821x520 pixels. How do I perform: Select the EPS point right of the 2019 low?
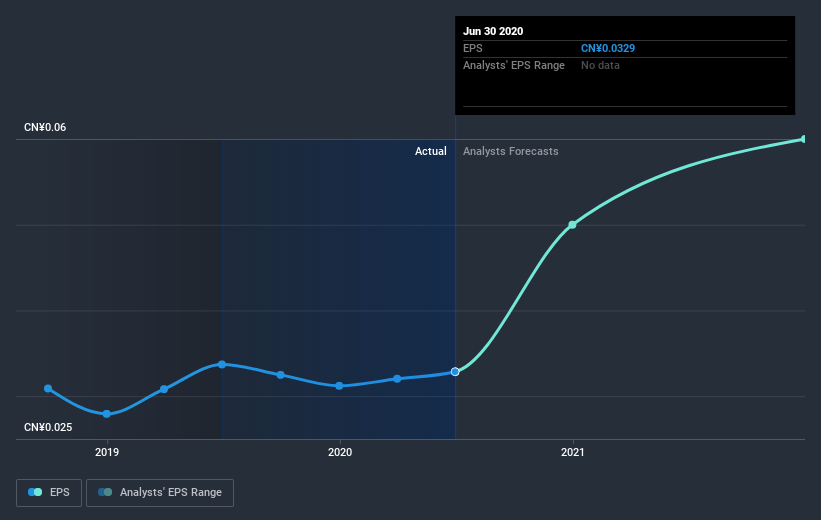click(x=164, y=389)
